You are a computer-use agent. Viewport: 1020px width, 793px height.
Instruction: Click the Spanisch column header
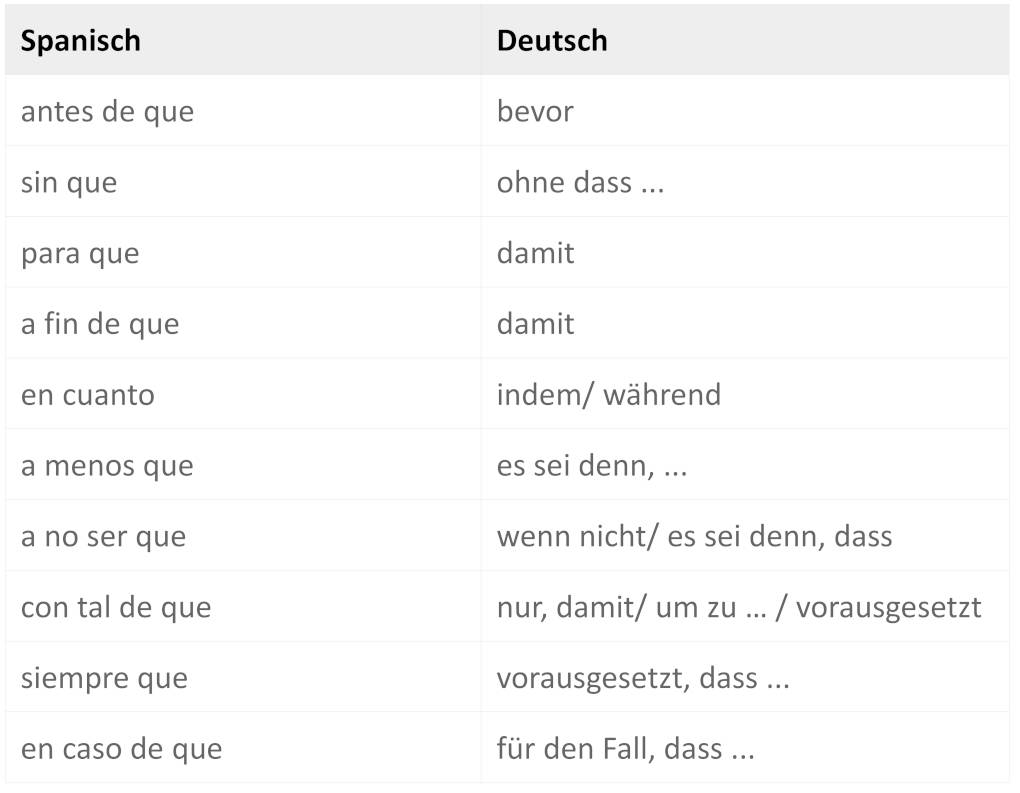[x=81, y=41]
